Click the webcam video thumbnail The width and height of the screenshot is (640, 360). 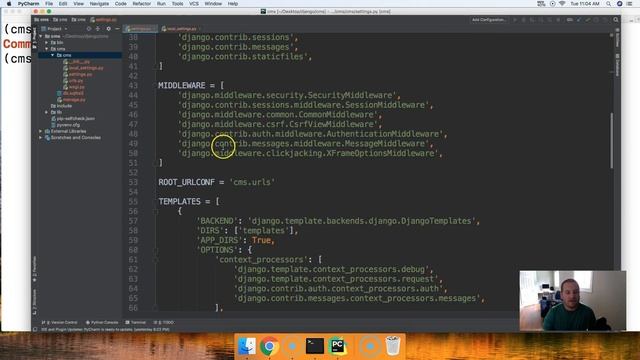pos(572,300)
